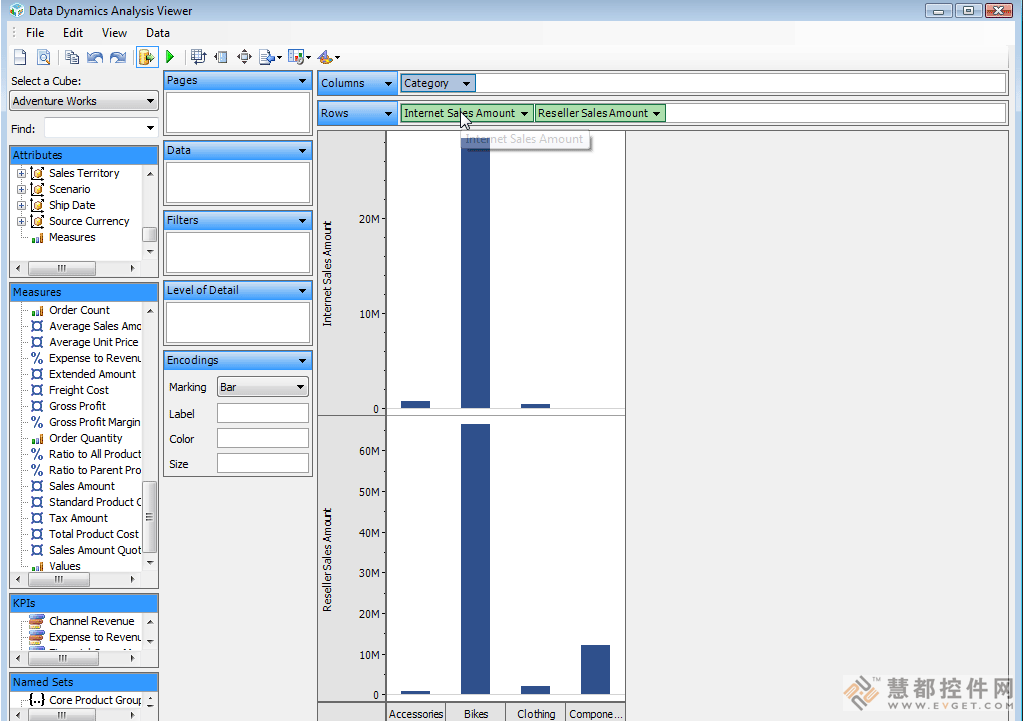The image size is (1023, 721).
Task: Select the Sales Amount measure
Action: pyautogui.click(x=82, y=486)
